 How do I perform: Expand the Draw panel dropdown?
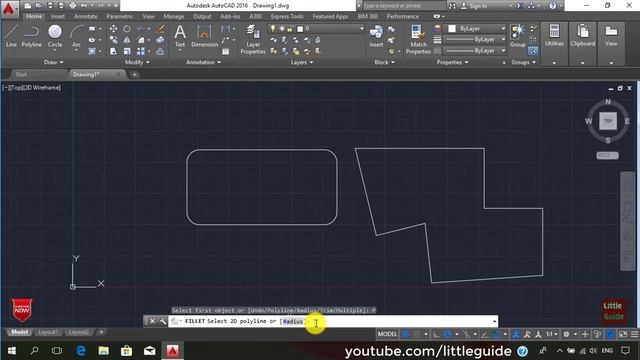(x=53, y=62)
